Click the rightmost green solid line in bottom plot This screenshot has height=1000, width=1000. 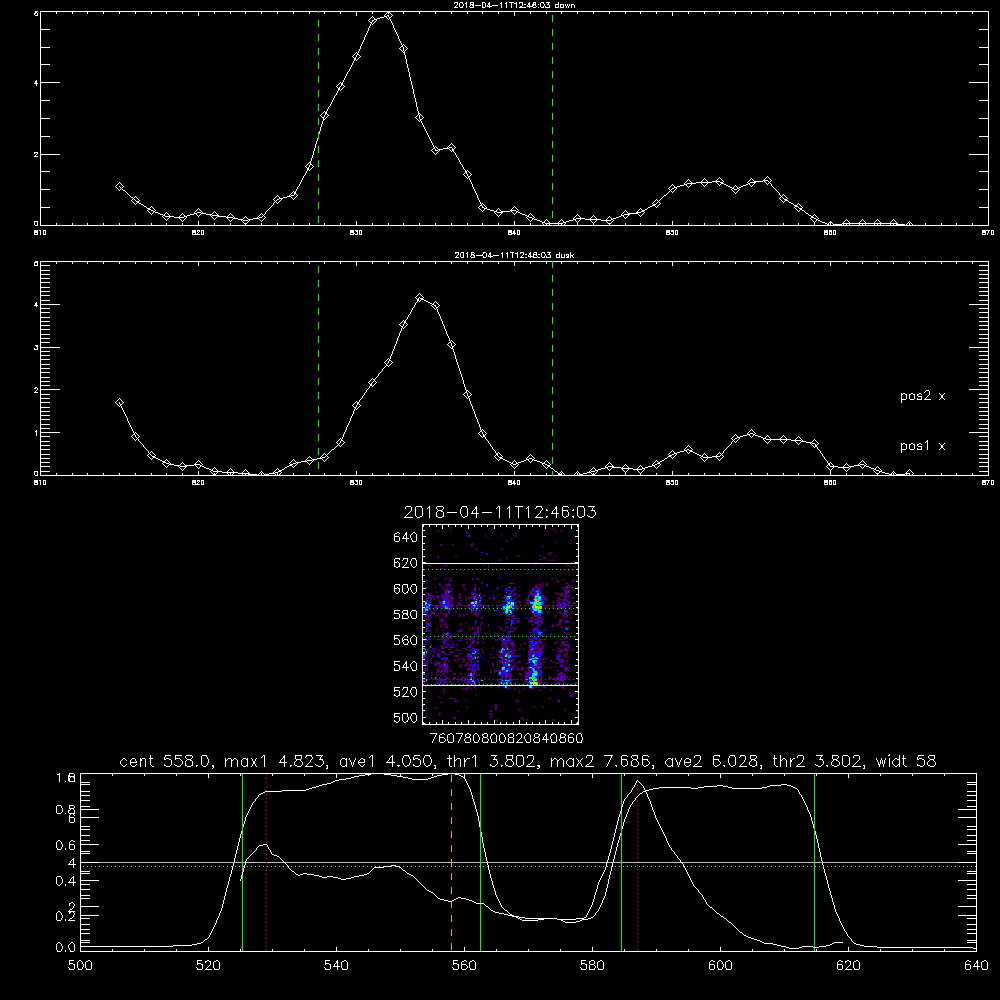[814, 862]
